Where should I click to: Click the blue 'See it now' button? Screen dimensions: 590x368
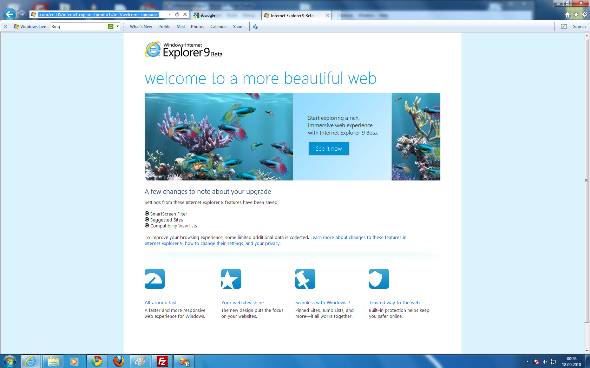click(x=329, y=149)
